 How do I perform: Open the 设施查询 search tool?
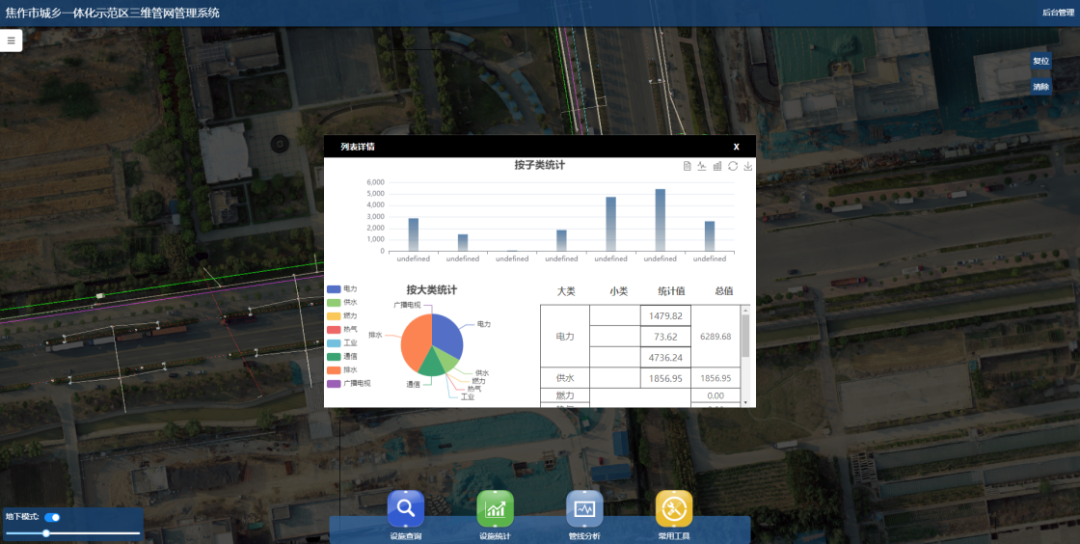(406, 509)
